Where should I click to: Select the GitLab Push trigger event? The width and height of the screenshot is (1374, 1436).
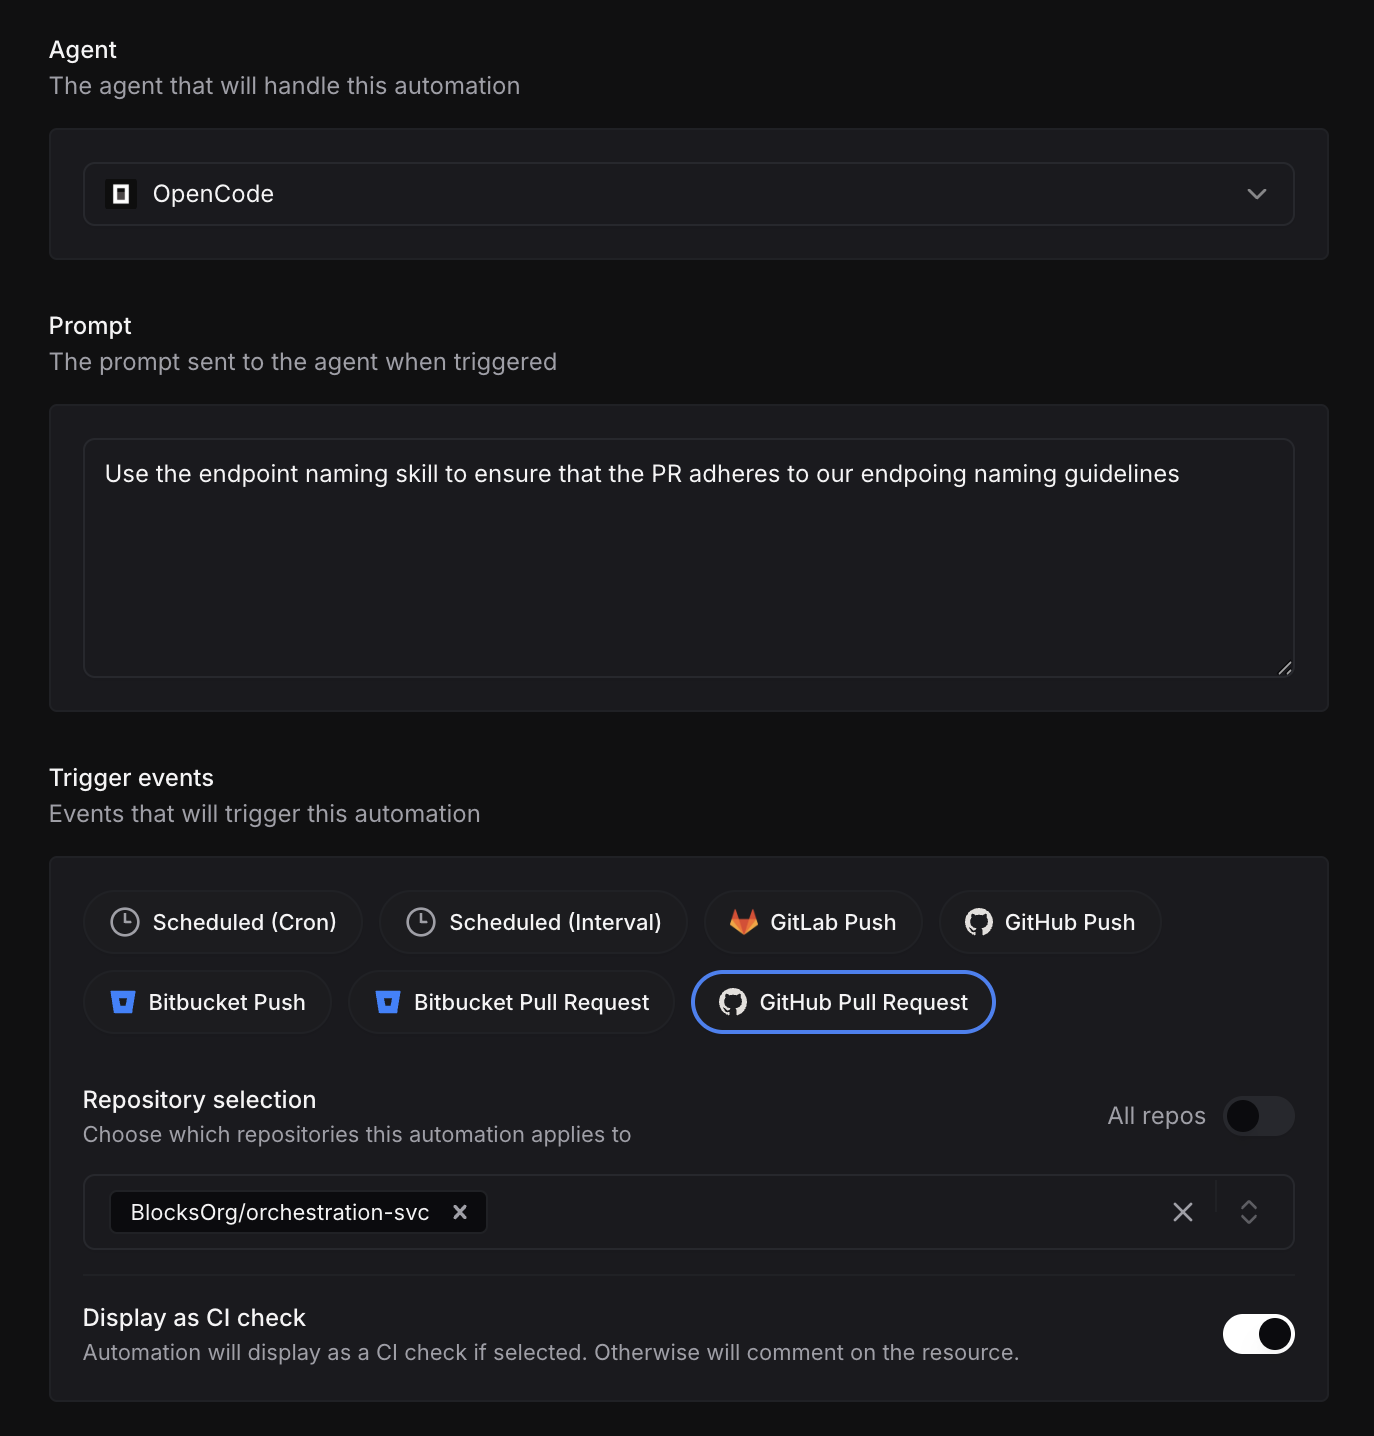[x=813, y=922]
